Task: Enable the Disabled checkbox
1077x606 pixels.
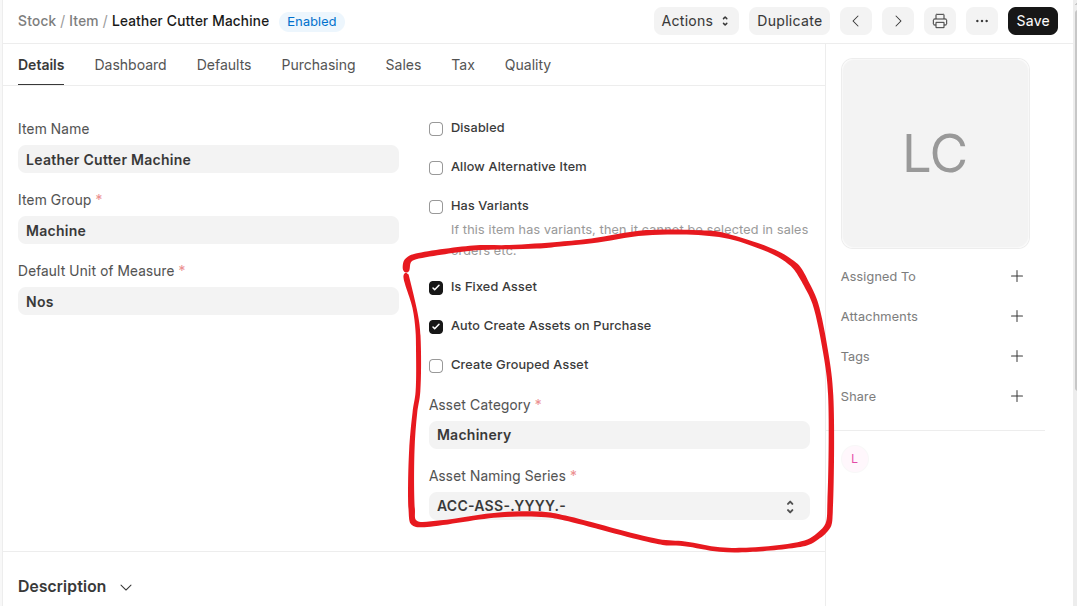Action: coord(436,129)
